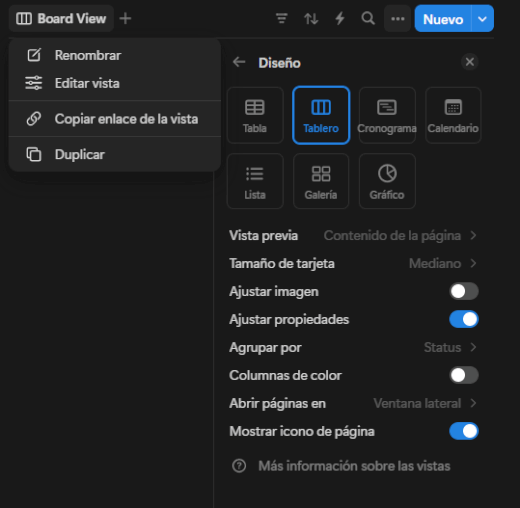Select the Calendario layout
The height and width of the screenshot is (508, 520).
453,115
